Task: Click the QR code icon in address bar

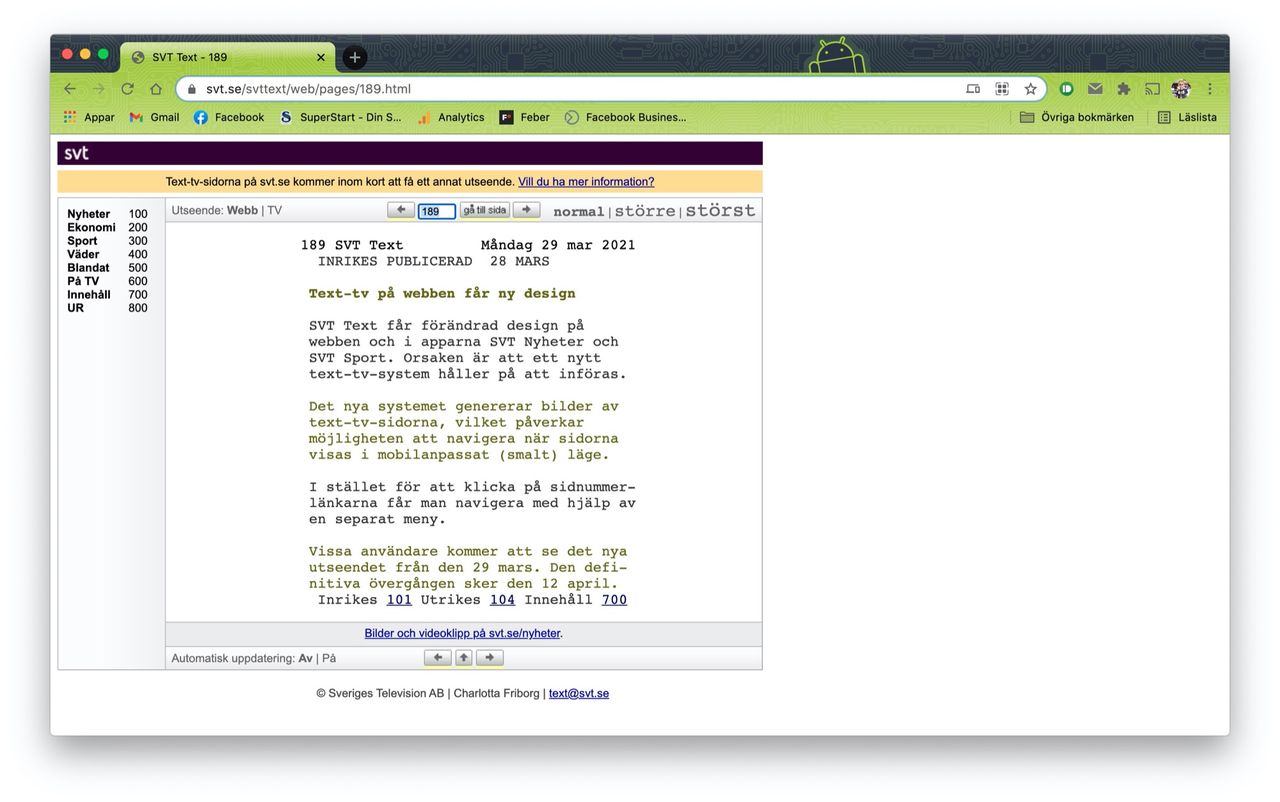Action: click(x=1002, y=89)
